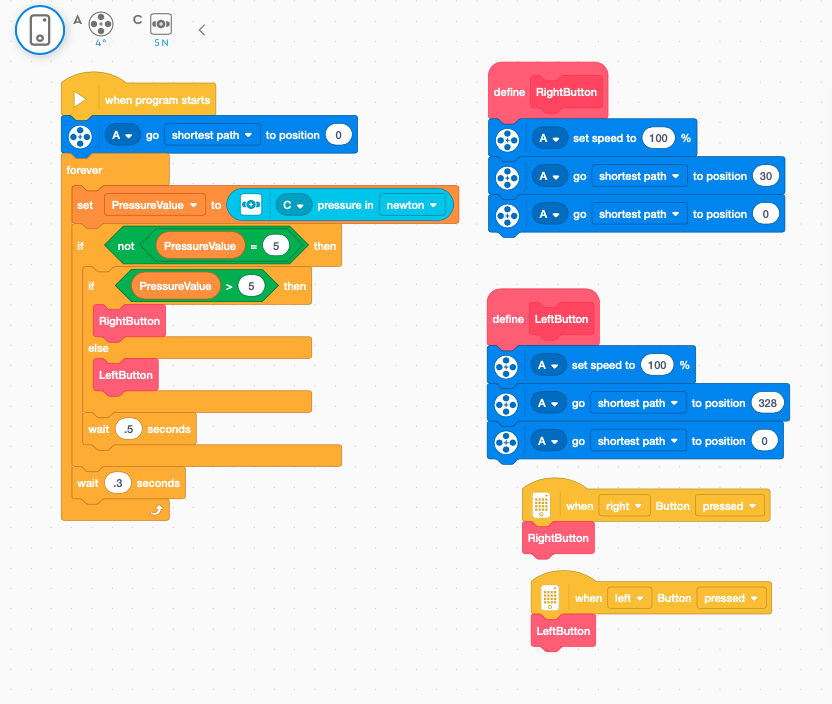Image resolution: width=832 pixels, height=704 pixels.
Task: Click the light matrix icon on the right Button block
Action: click(x=542, y=506)
